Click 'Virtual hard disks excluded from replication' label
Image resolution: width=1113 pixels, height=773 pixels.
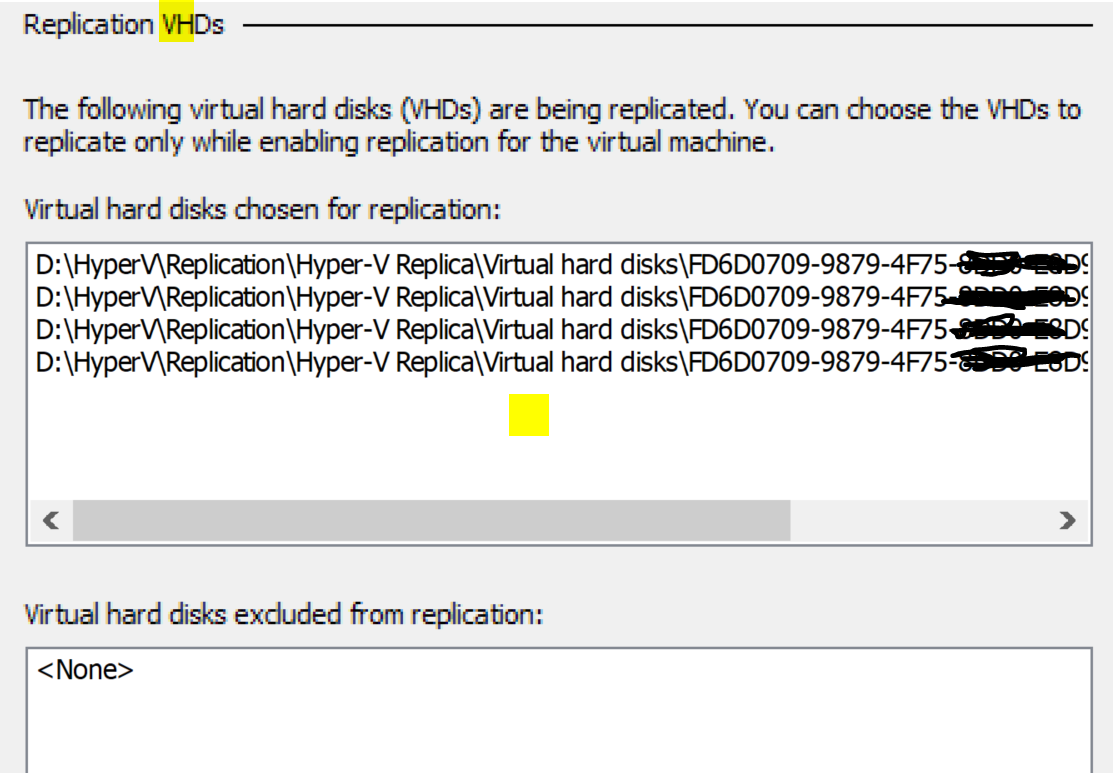[283, 615]
